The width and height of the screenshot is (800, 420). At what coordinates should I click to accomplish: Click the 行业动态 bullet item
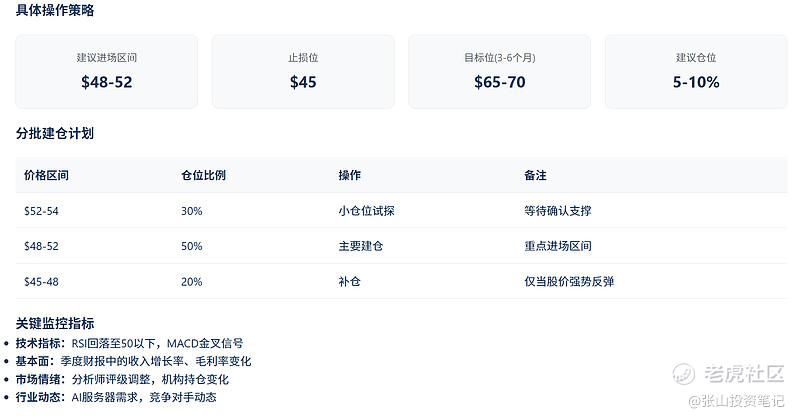[x=117, y=397]
